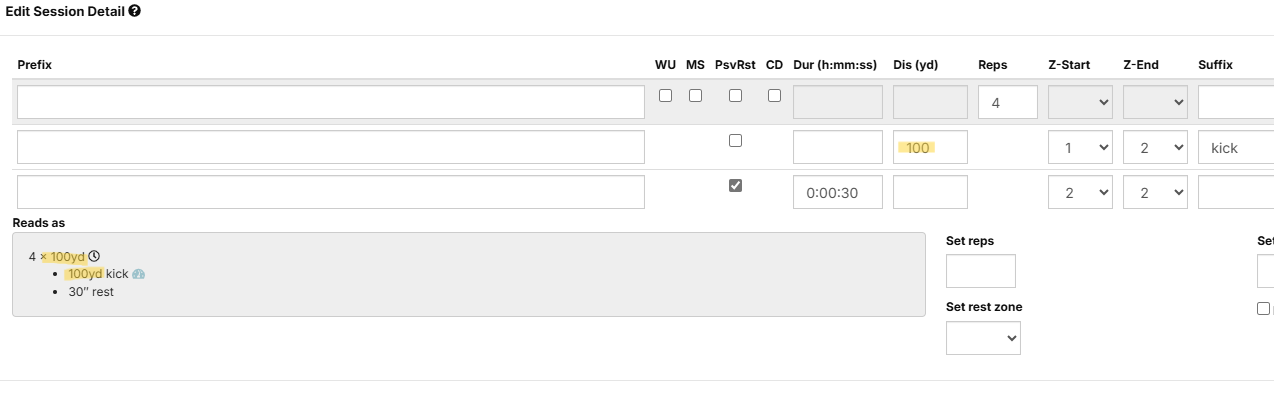Click the first row Prefix text field
This screenshot has height=394, width=1274.
(x=331, y=102)
